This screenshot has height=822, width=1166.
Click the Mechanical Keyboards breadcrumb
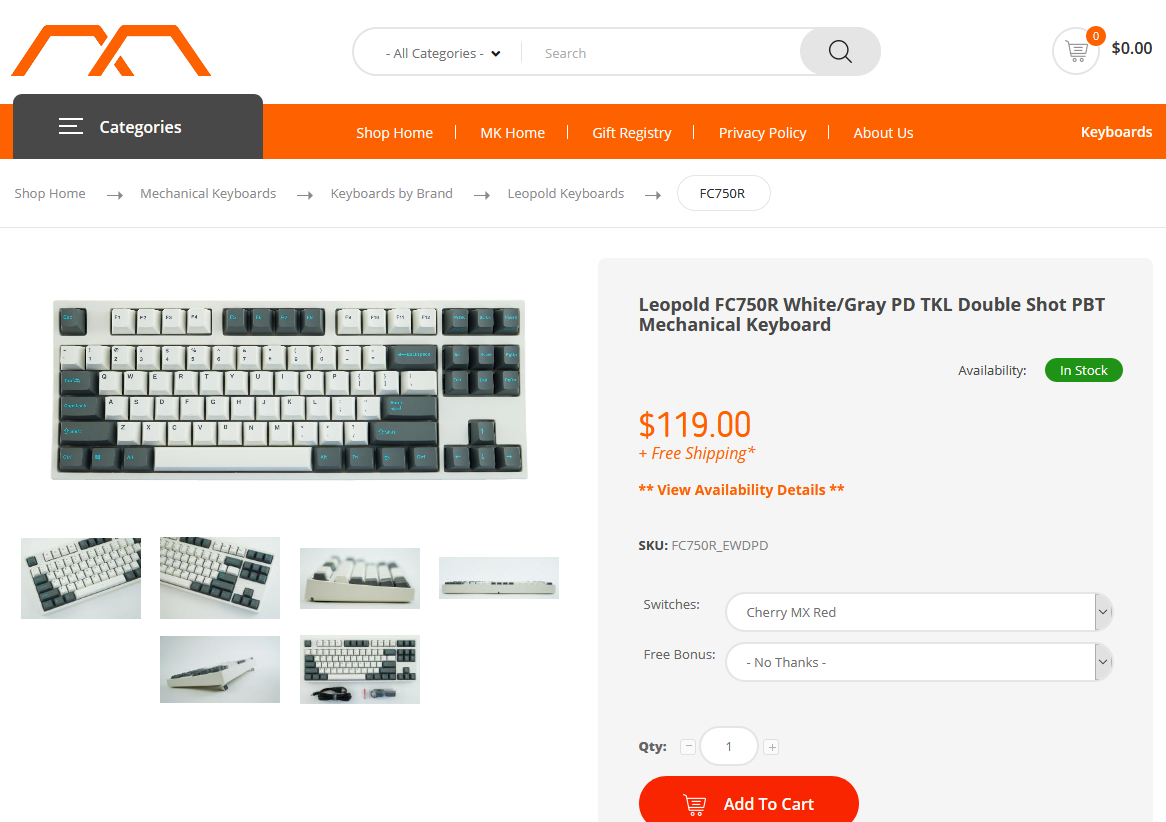[208, 193]
